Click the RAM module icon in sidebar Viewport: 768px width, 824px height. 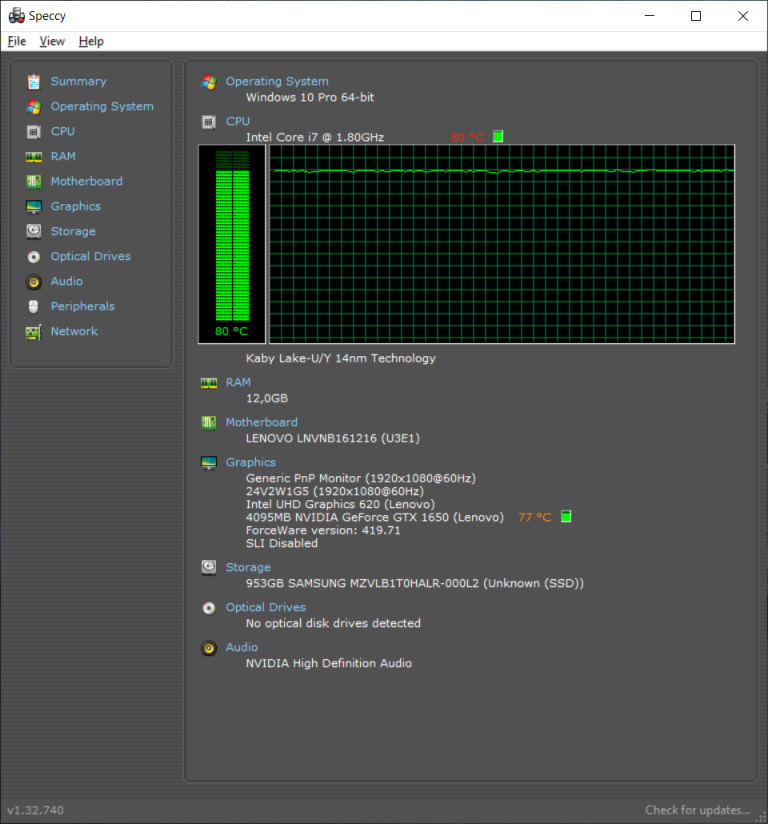click(x=34, y=157)
